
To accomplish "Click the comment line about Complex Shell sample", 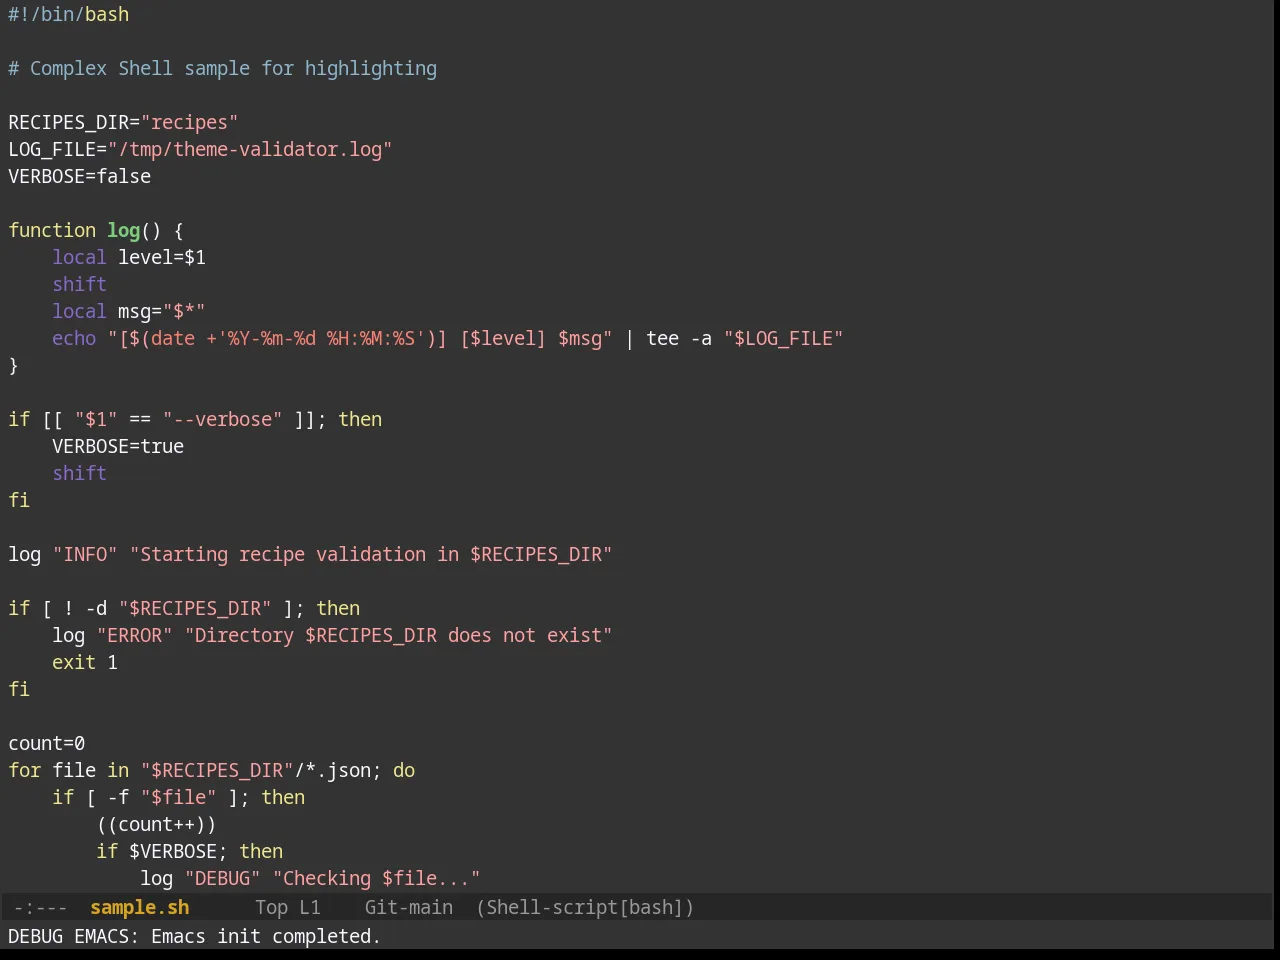I will (x=223, y=68).
